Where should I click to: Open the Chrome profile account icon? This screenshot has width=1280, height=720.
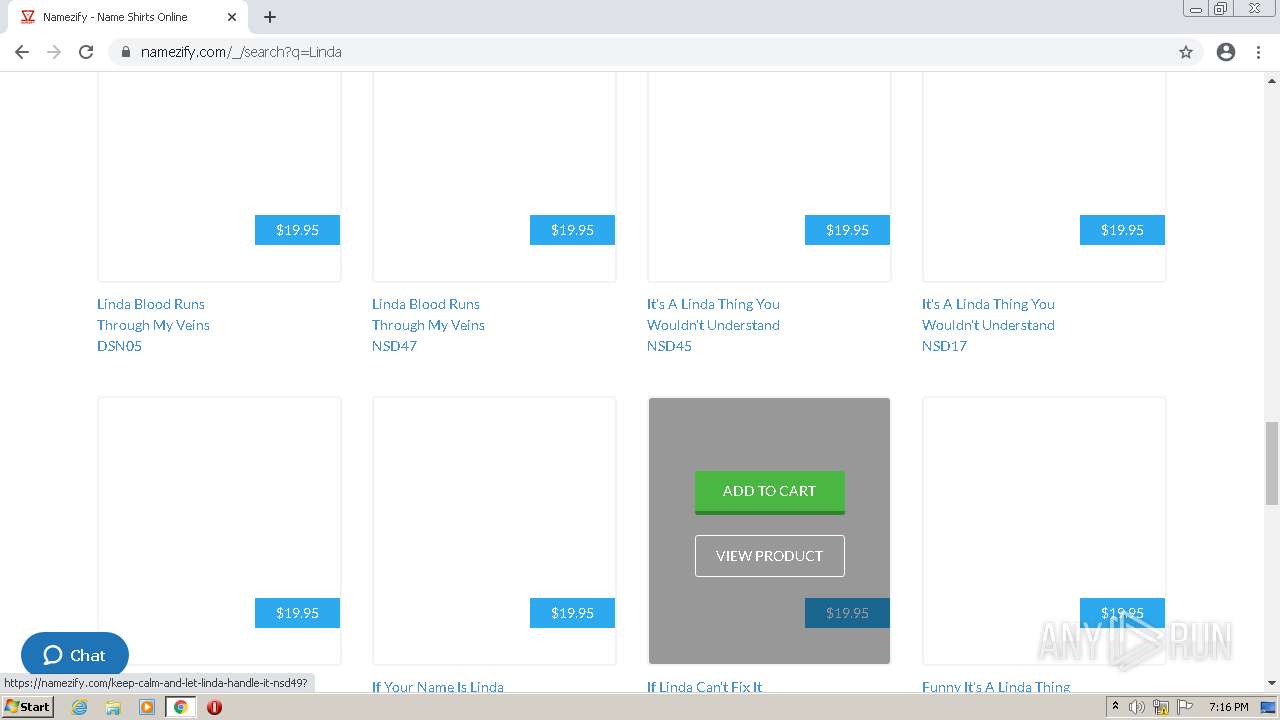1226,52
